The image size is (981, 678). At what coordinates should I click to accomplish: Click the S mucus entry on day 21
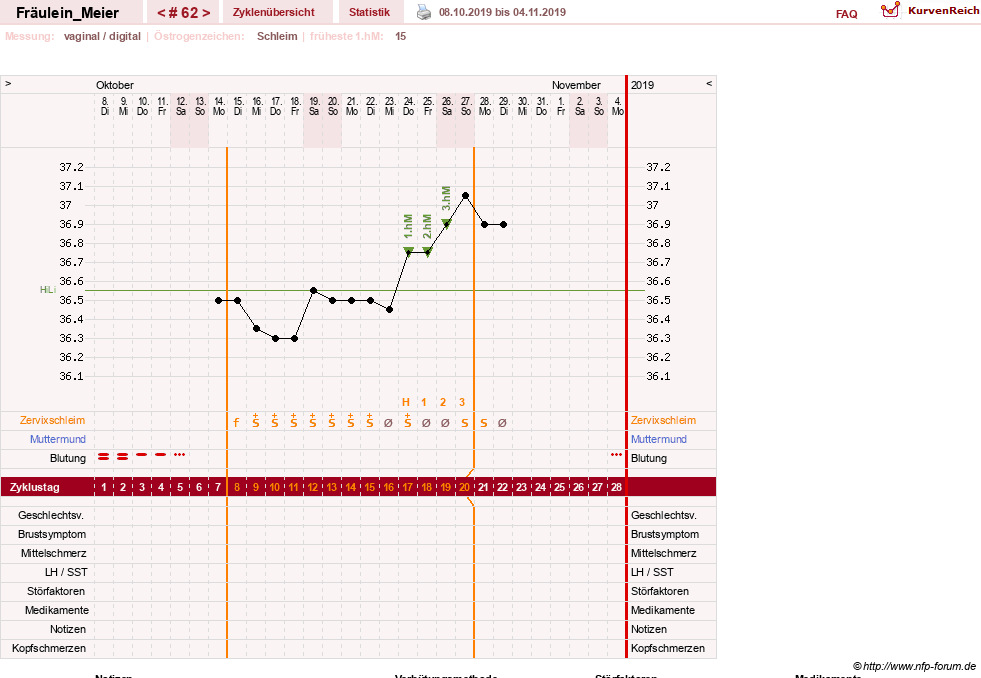point(484,423)
